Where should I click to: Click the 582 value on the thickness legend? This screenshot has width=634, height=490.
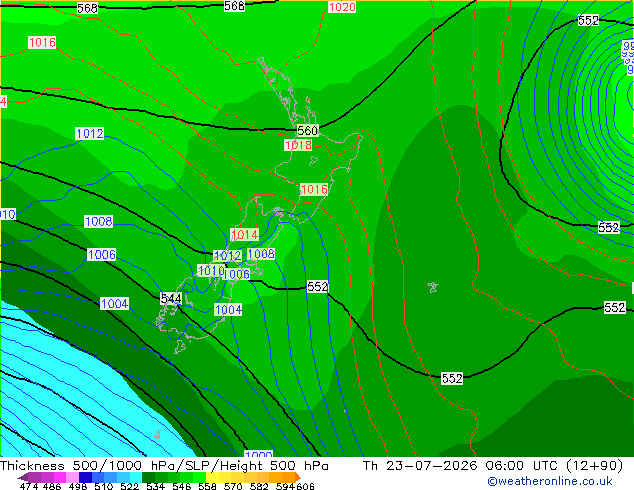[259, 486]
